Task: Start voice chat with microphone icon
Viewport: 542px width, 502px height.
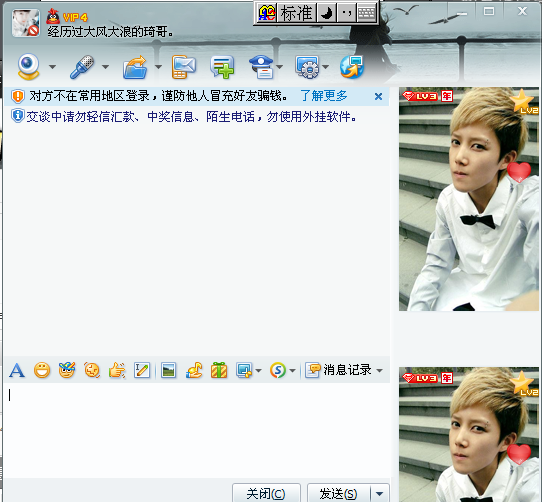Action: click(82, 66)
